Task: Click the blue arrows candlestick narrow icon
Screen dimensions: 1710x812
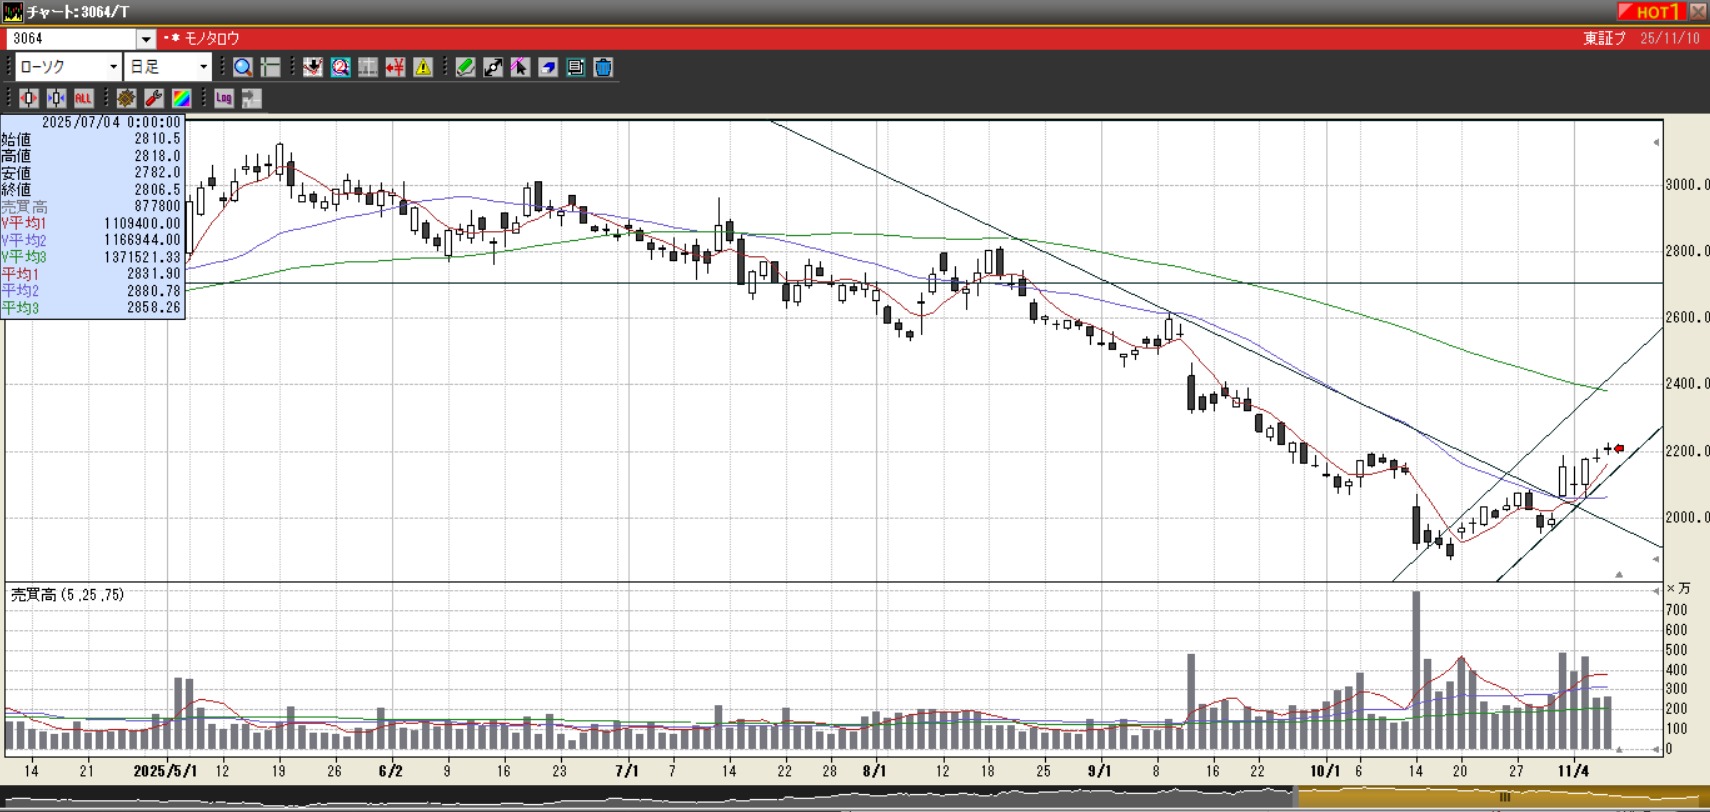Action: click(56, 98)
